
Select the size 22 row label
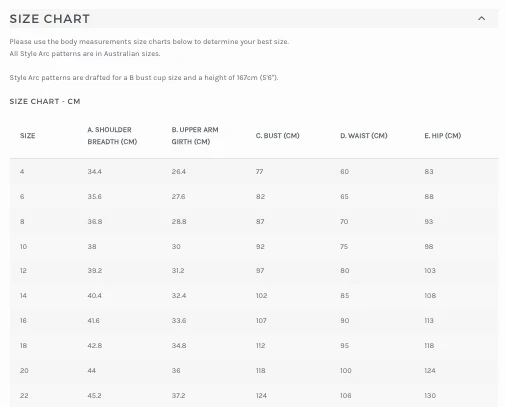coord(24,396)
